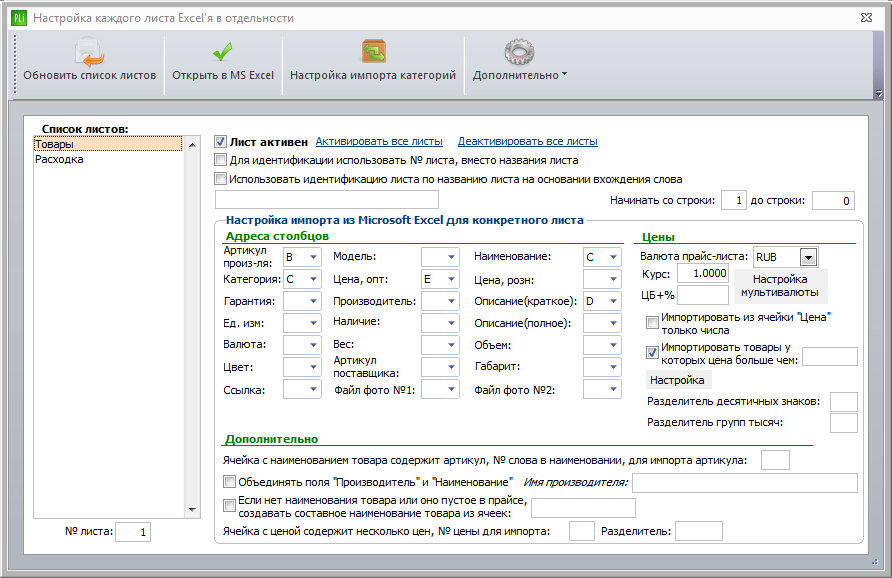Click the sheet list scroll down arrow

192,510
